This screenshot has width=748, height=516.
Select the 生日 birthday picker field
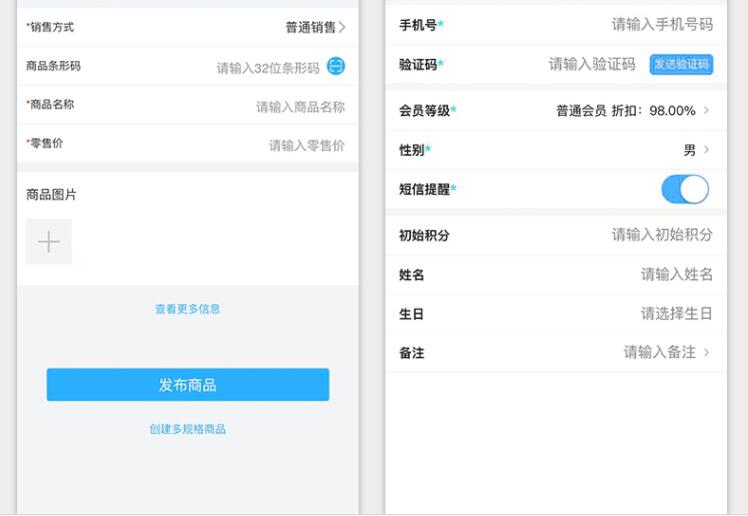[x=676, y=314]
